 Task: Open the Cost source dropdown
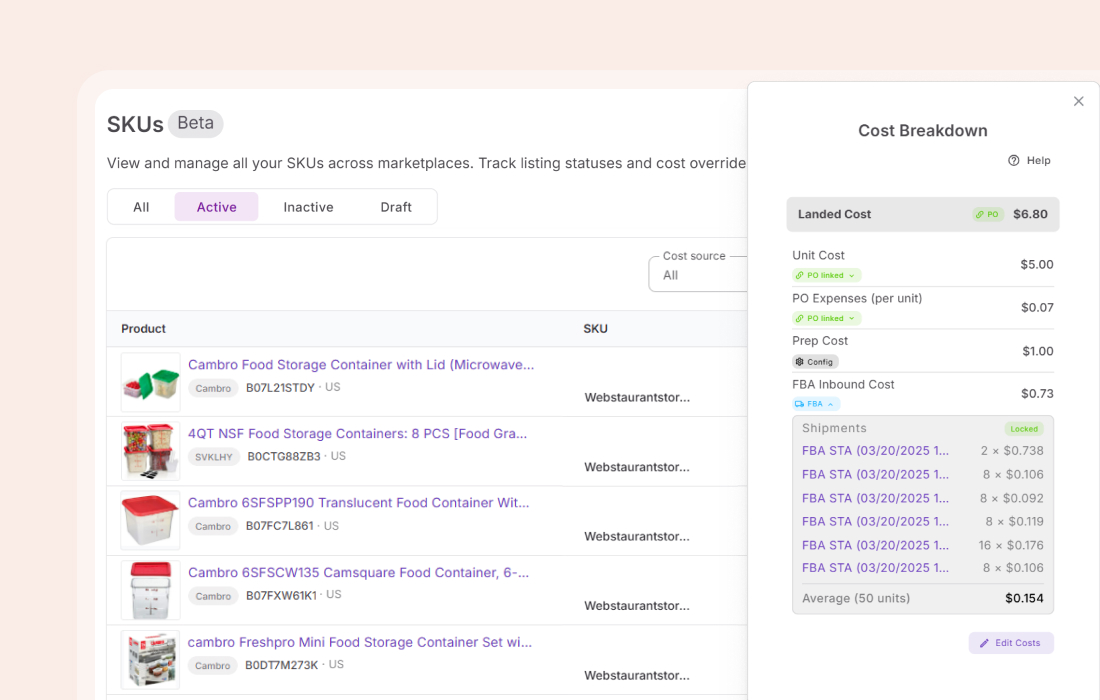coord(700,273)
